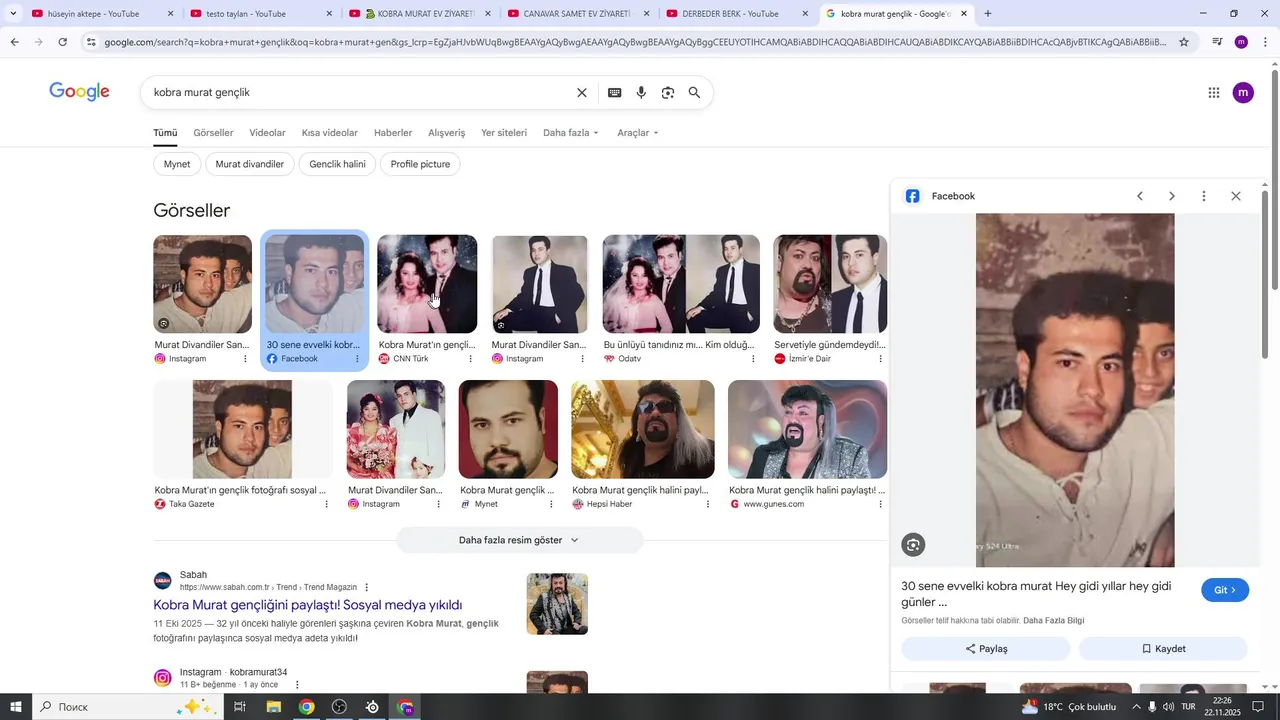Open the Daha Fazla Bilgi link

(1053, 621)
